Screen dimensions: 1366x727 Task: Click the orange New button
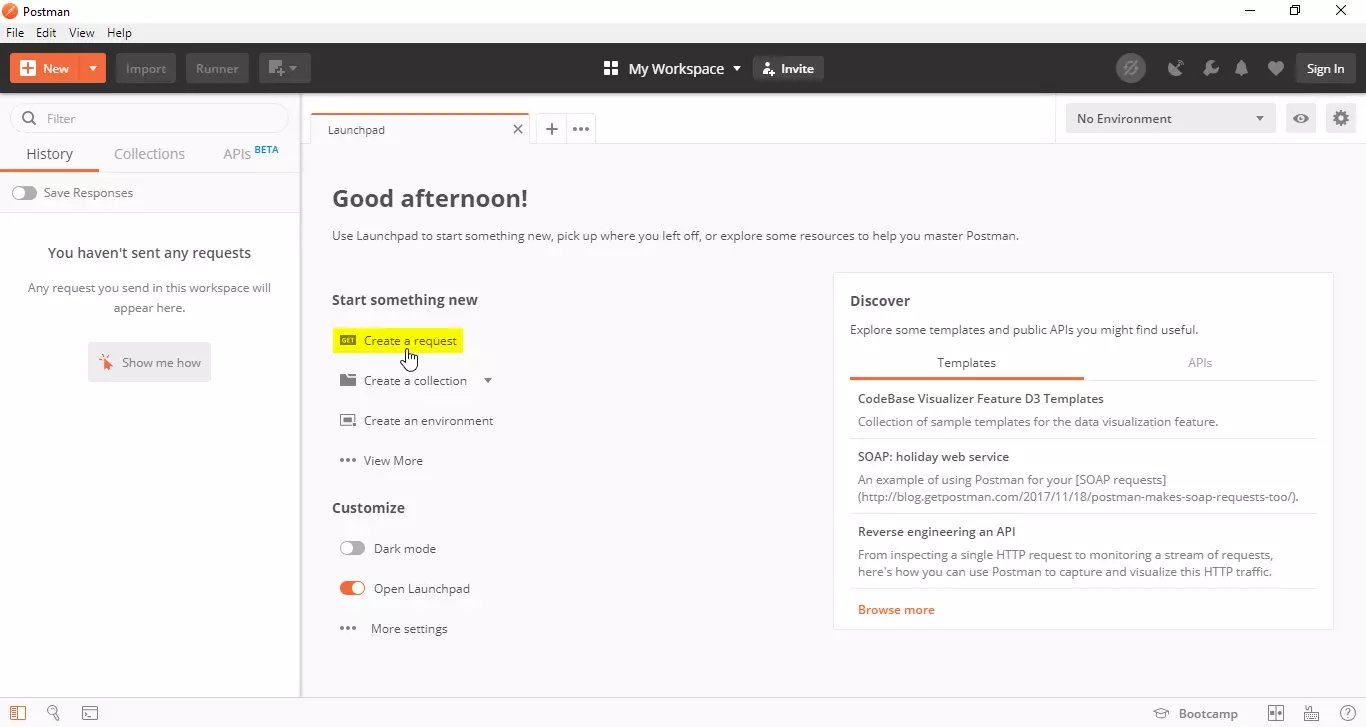pyautogui.click(x=45, y=68)
